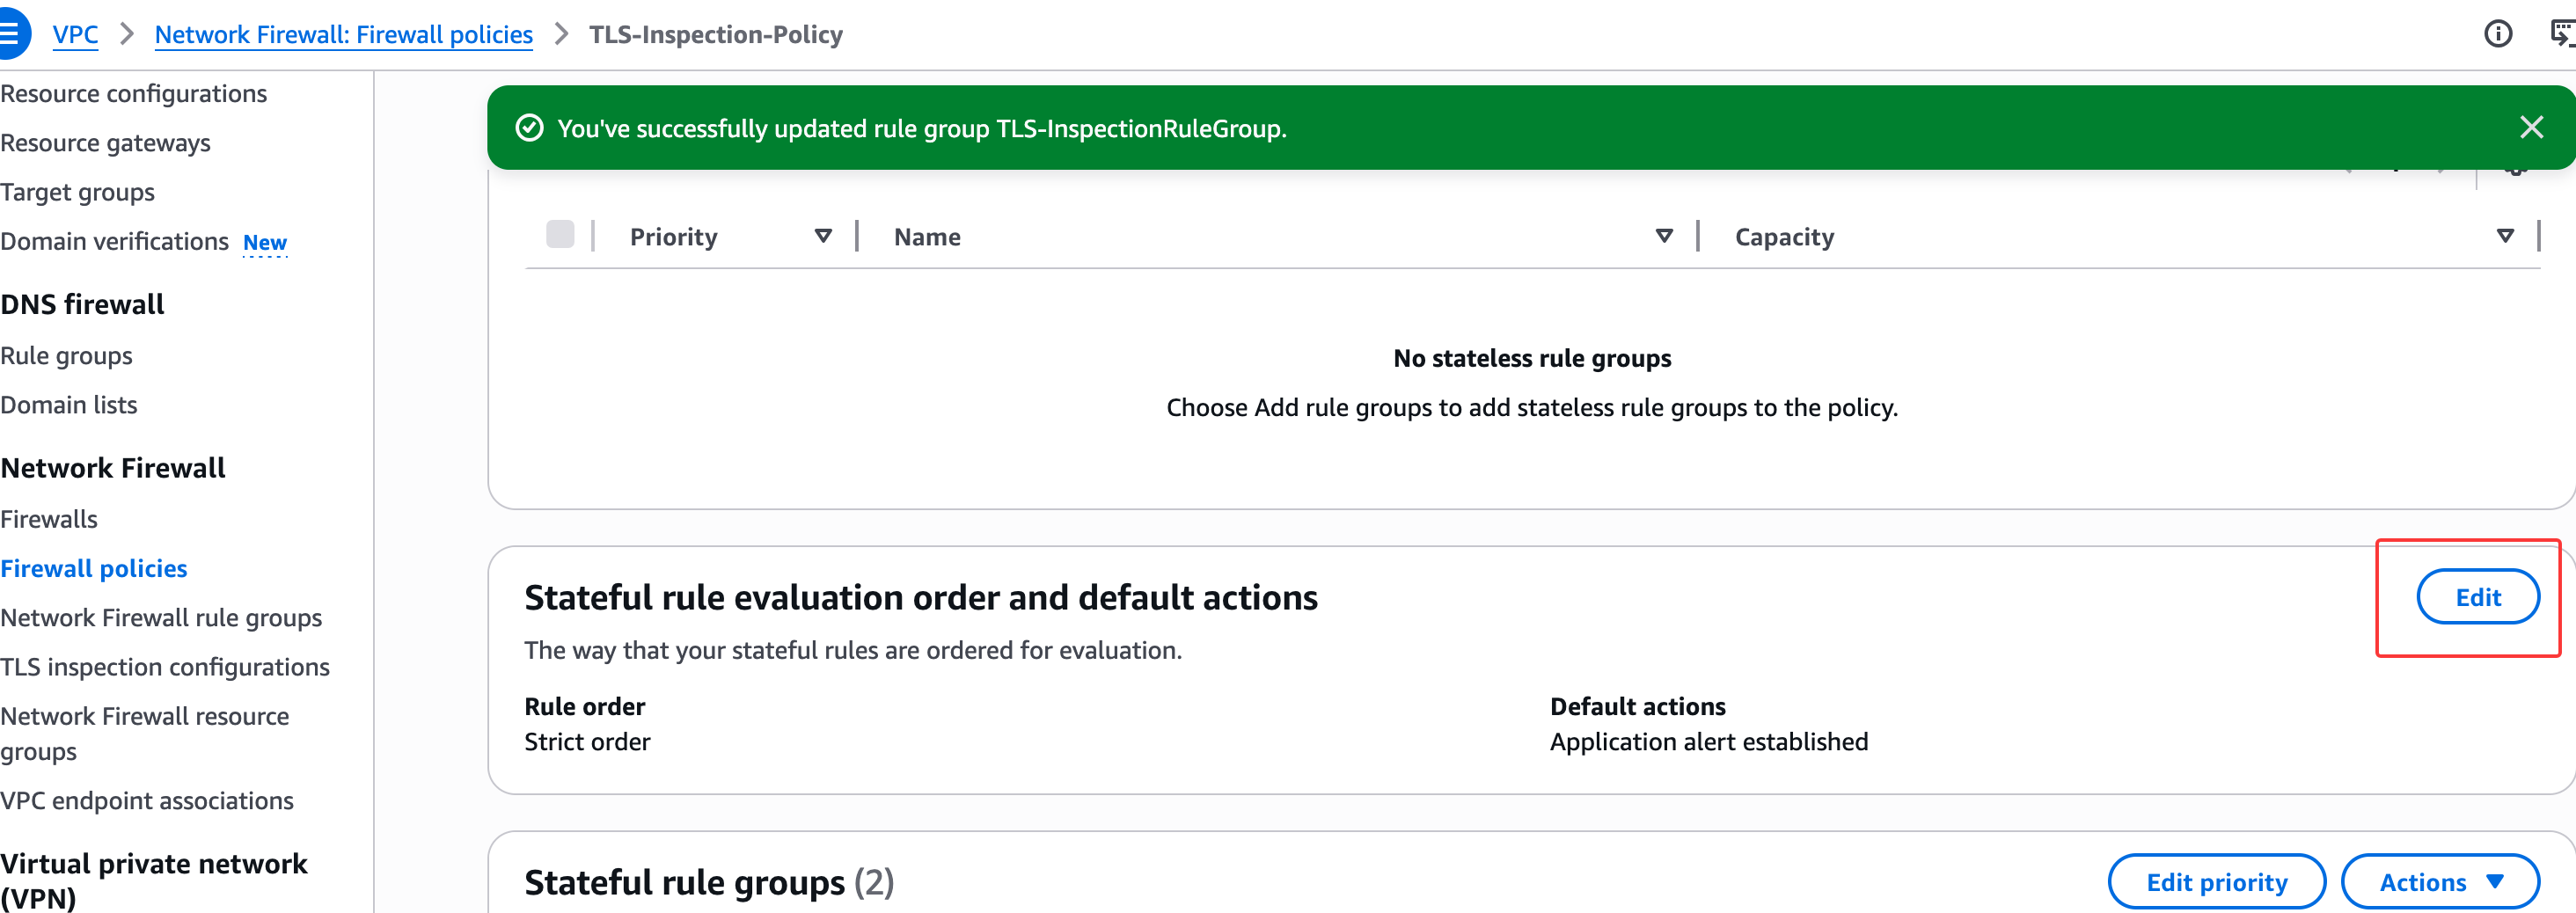Dismiss the green success notification banner
Viewport: 2576px width, 913px height.
coord(2531,127)
